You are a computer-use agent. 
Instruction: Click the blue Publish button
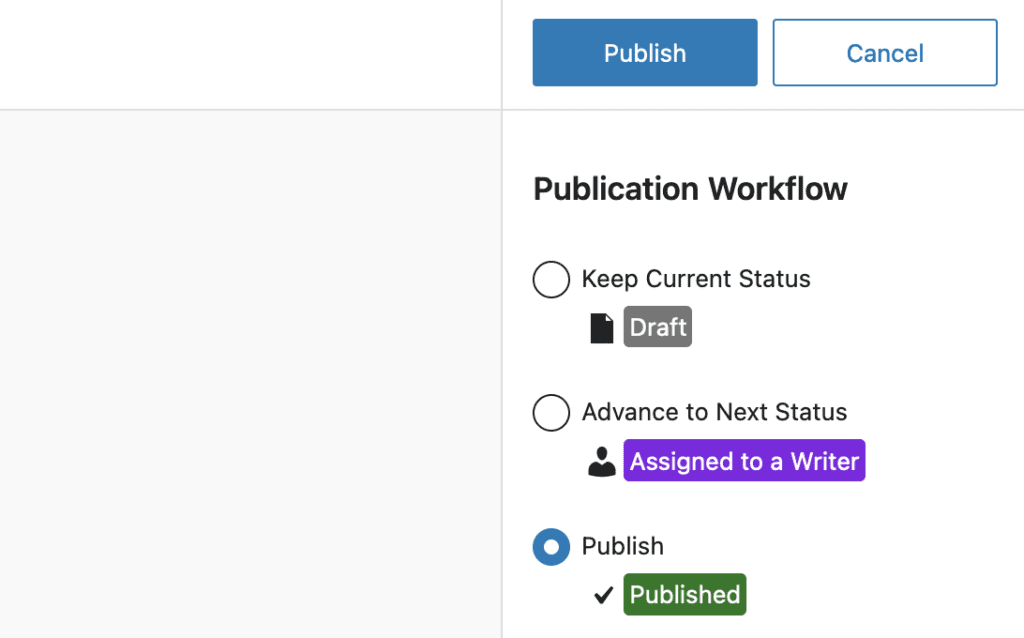[x=644, y=52]
